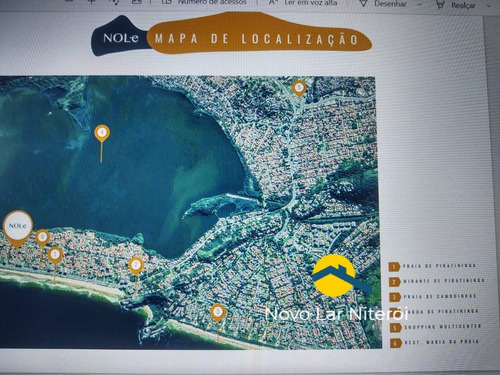Select legend text 'MIRANTE DE PIRATININGA'
The image size is (500, 375).
coord(444,281)
